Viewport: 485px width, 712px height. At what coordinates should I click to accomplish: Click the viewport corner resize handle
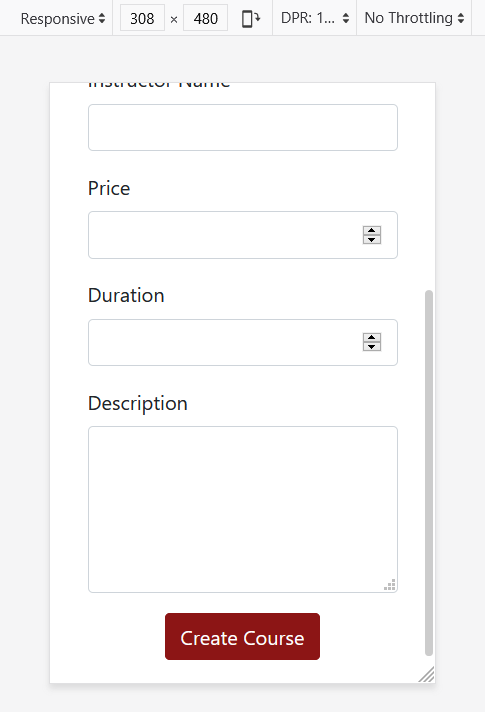point(426,674)
